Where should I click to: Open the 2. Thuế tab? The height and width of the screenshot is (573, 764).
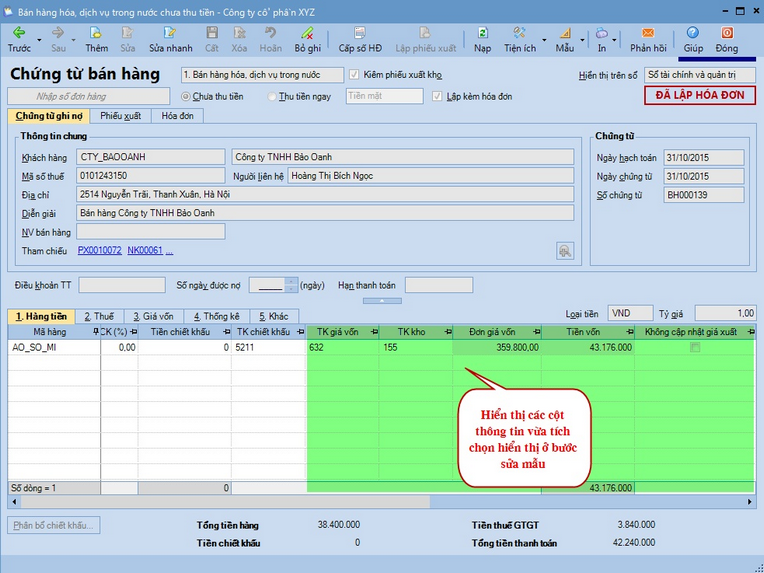(x=99, y=316)
